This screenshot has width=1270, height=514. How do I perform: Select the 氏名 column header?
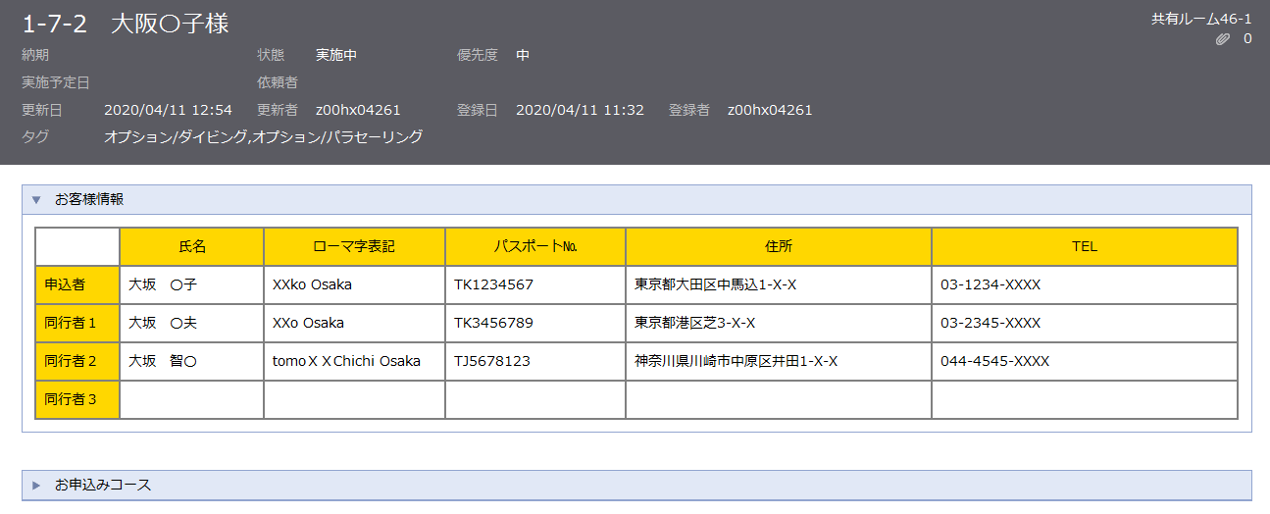[x=191, y=246]
